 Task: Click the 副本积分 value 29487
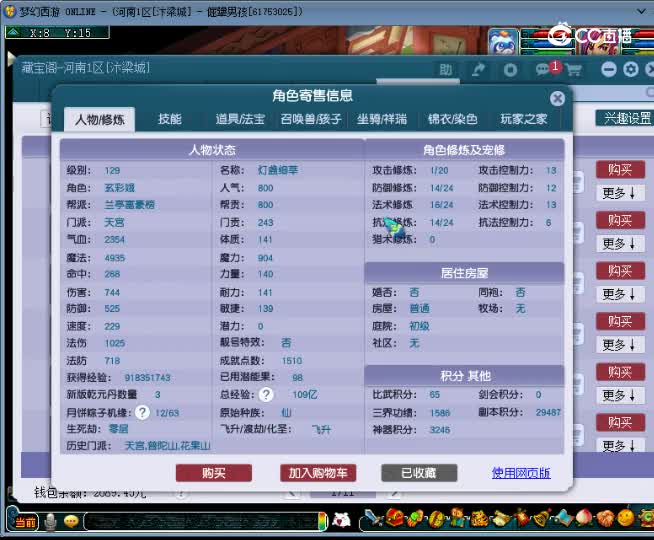[548, 412]
